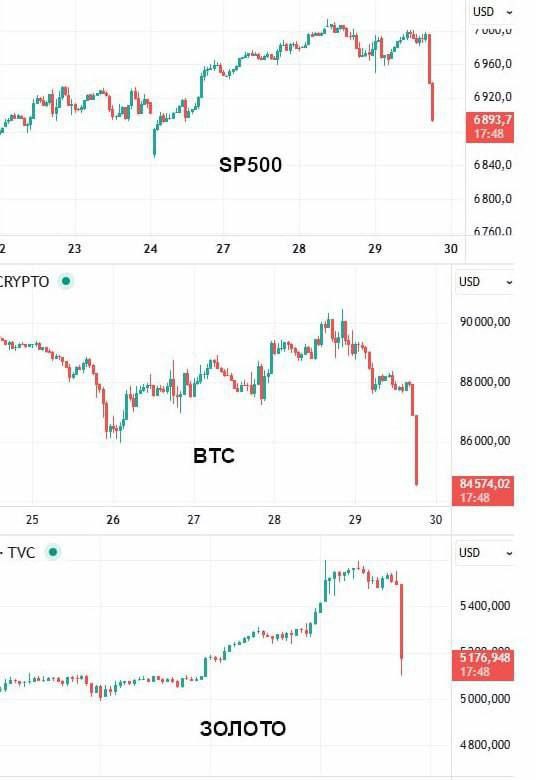Image resolution: width=536 pixels, height=780 pixels.
Task: Open the USD currency dropdown on SP500 chart
Action: [x=492, y=12]
